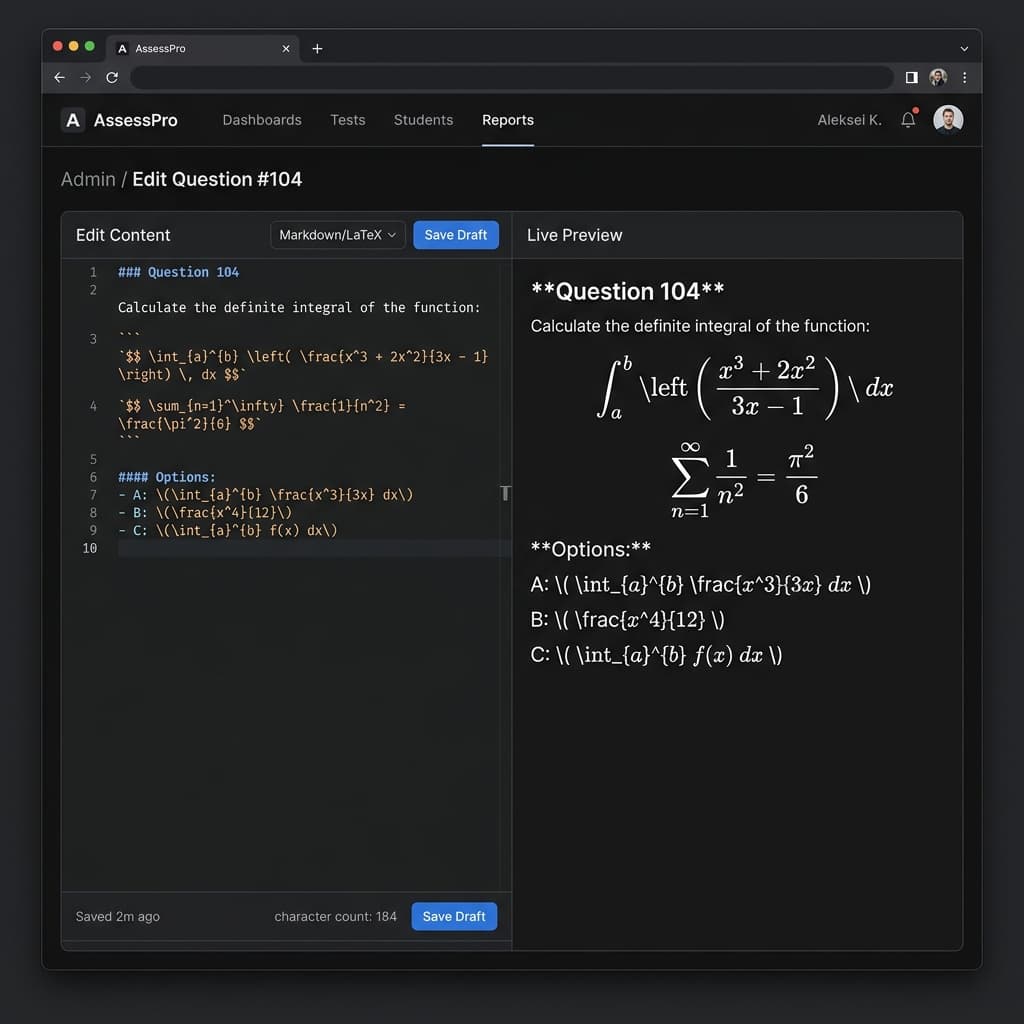Image resolution: width=1024 pixels, height=1024 pixels.
Task: Click the 'Edit Content' panel title
Action: pyautogui.click(x=123, y=235)
